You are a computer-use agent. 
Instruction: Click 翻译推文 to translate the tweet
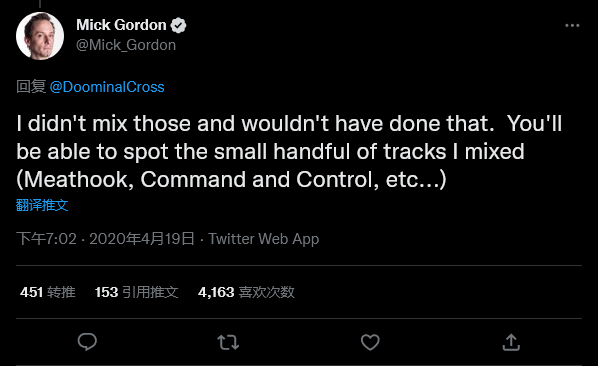tap(42, 205)
